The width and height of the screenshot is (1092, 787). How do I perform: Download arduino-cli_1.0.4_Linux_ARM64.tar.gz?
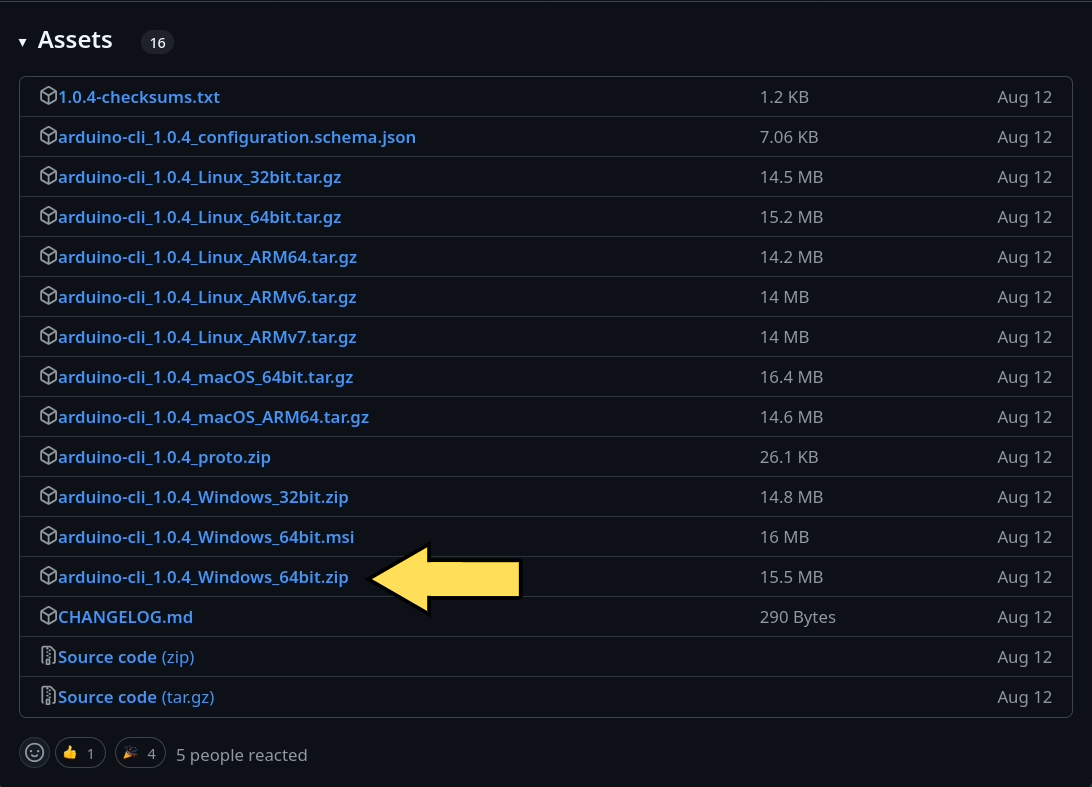pos(208,257)
